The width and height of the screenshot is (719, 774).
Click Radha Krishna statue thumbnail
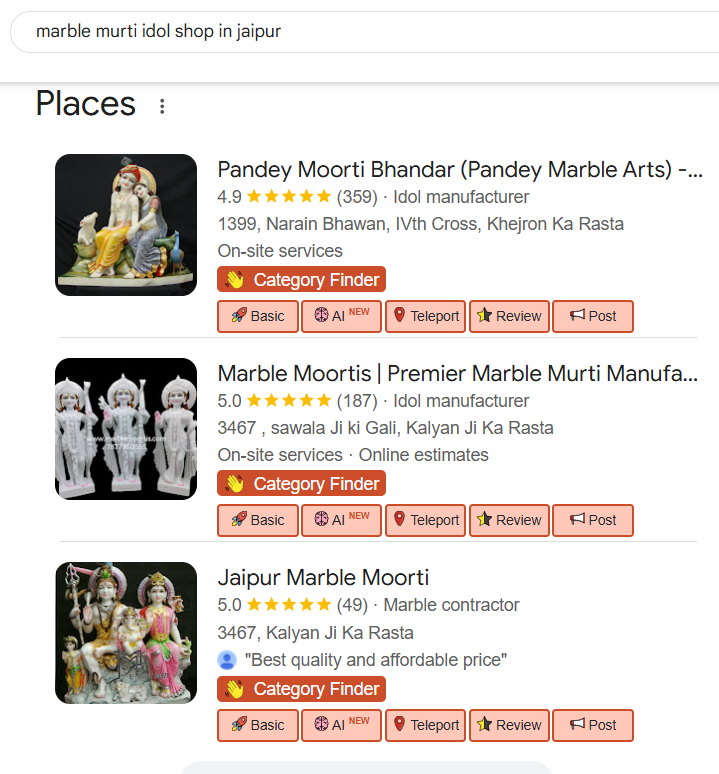tap(126, 225)
